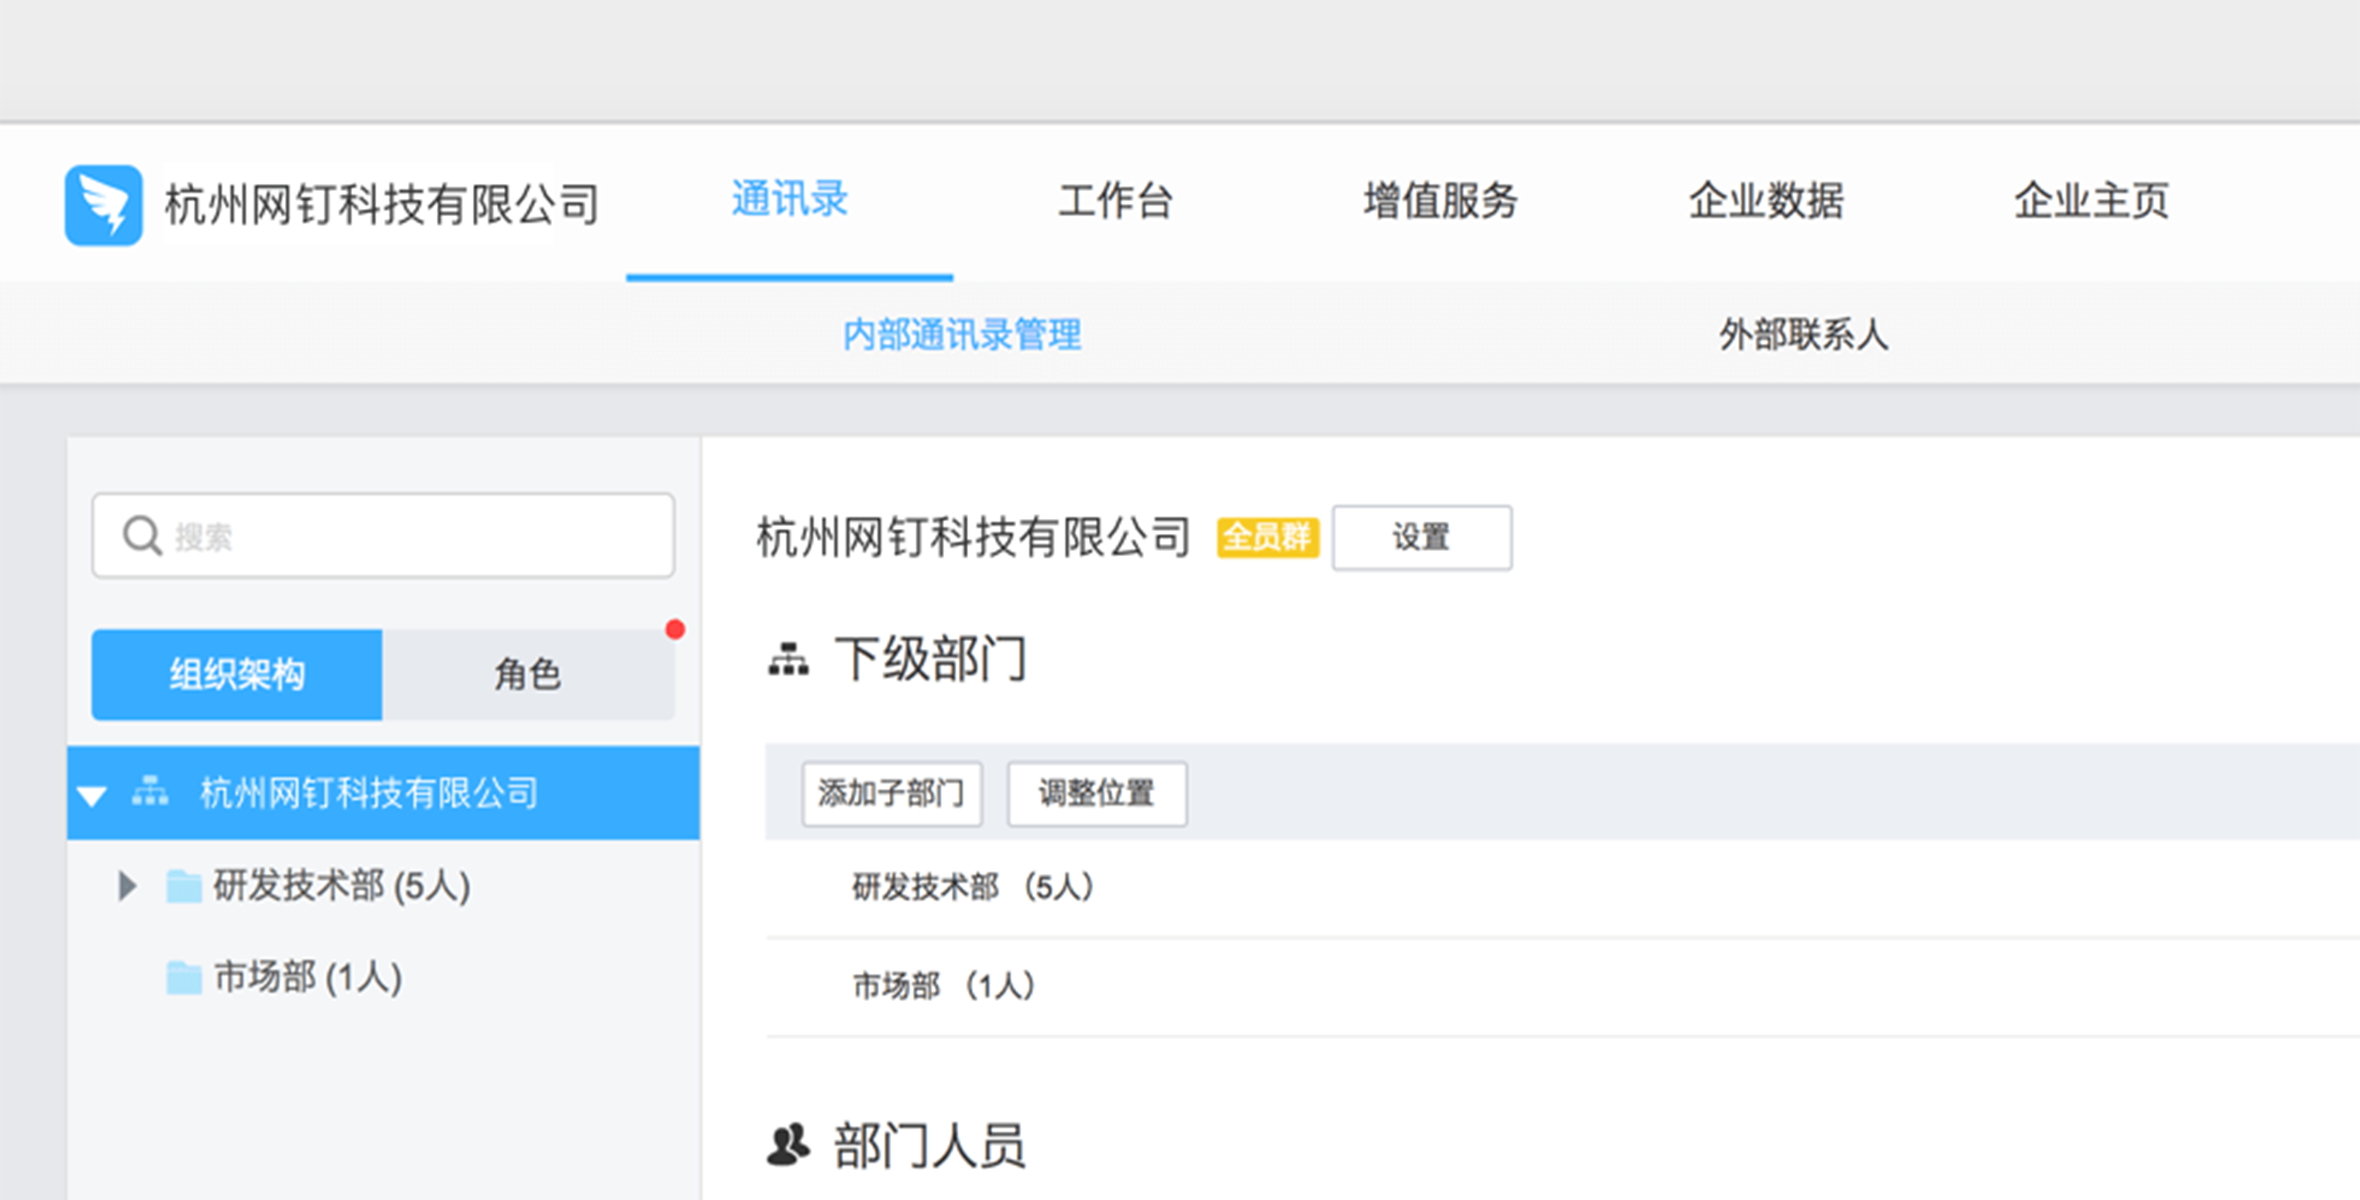Click the yellow 全员群 badge

pos(1268,537)
